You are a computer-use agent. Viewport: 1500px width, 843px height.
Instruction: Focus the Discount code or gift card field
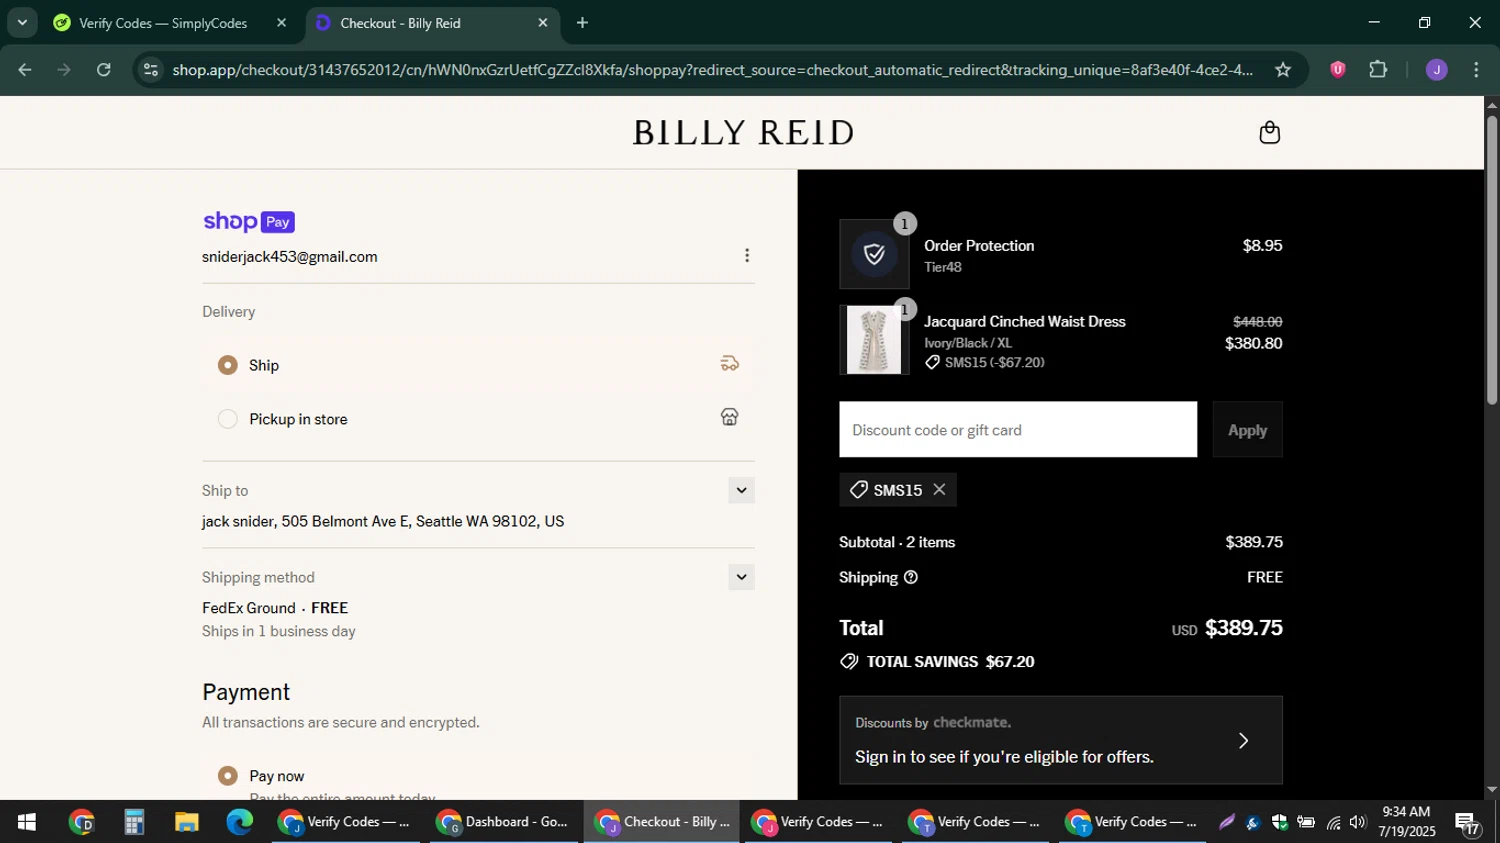pos(1018,430)
